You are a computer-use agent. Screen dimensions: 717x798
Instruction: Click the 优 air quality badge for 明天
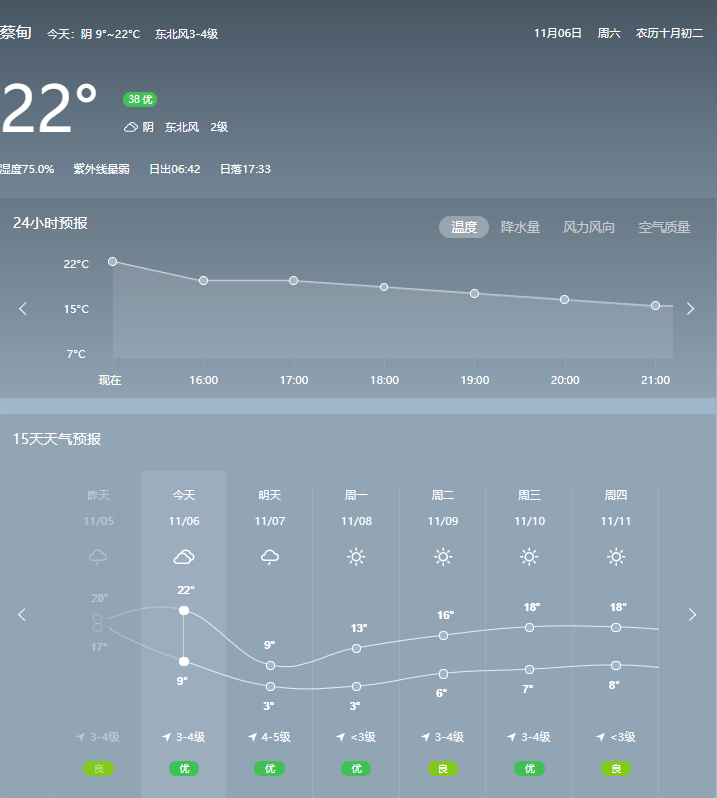point(270,768)
